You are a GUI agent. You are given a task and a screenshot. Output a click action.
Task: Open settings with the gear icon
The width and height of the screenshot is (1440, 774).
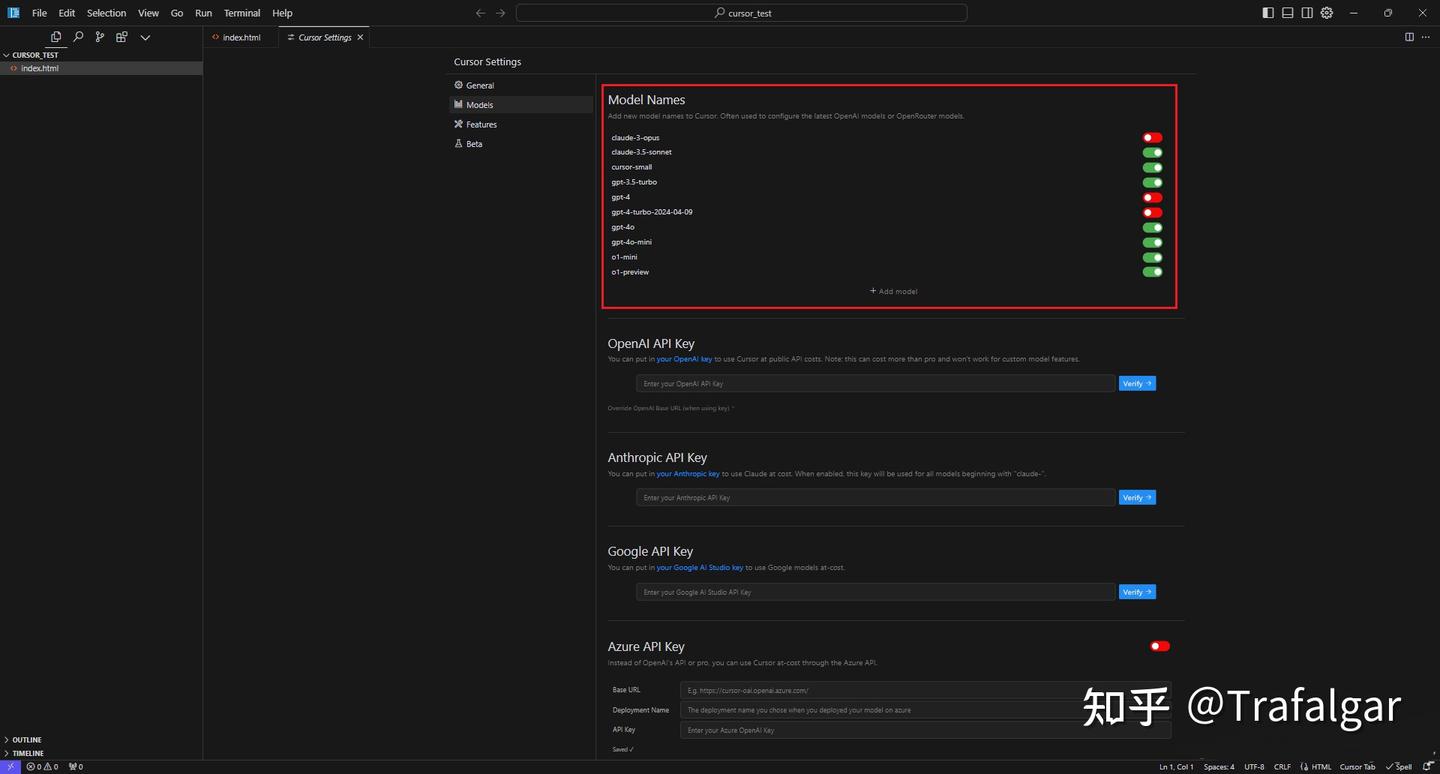(x=1327, y=13)
